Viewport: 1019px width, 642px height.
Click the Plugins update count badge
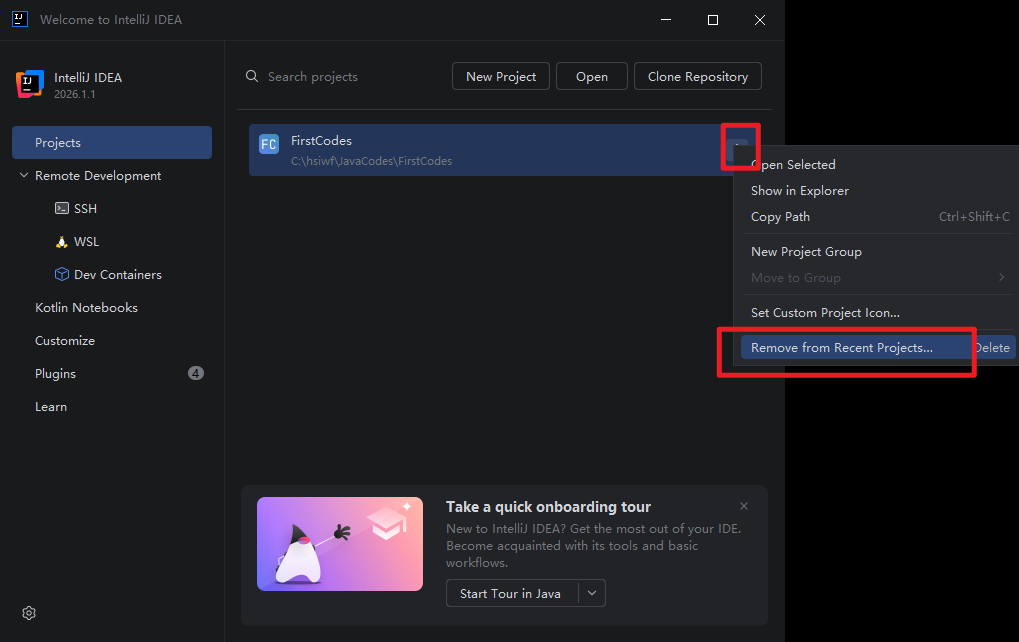pos(196,373)
